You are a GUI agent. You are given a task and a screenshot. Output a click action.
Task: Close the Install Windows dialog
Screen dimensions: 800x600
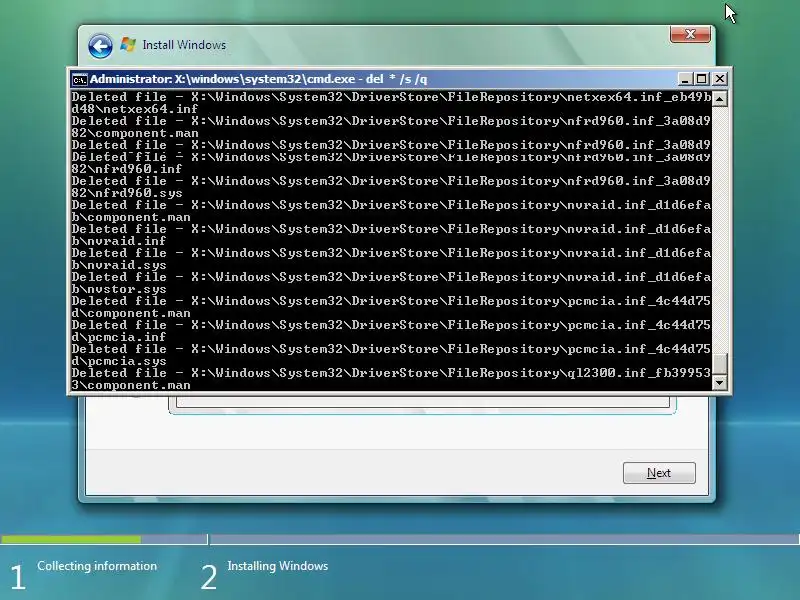coord(690,34)
